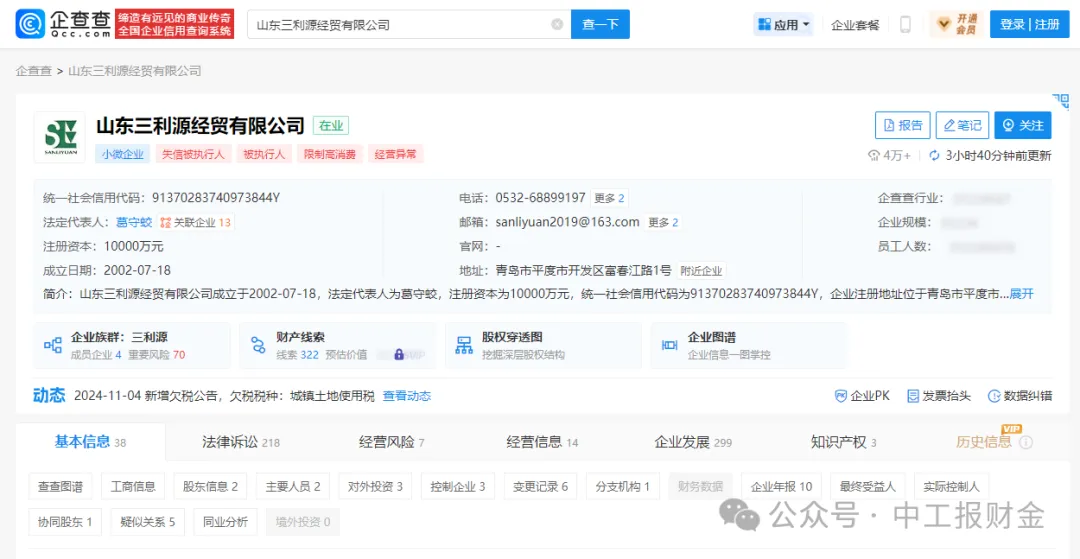
Task: Click the 重要风险 70 count
Action: [156, 355]
